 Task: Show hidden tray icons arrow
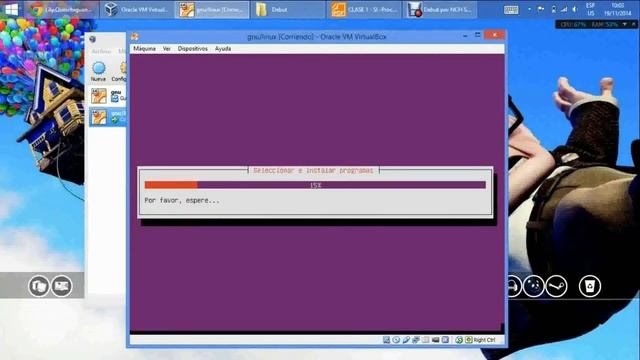(529, 9)
